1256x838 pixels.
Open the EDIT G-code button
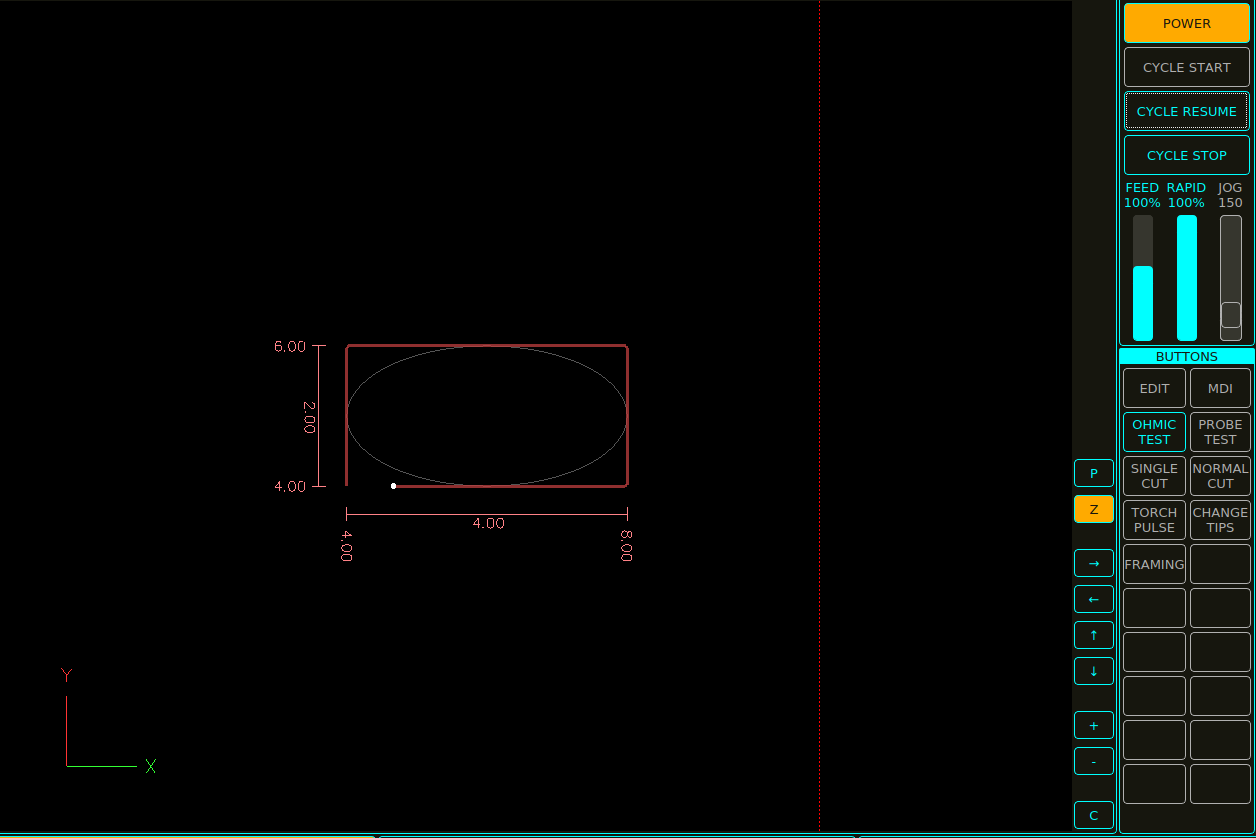(1154, 388)
